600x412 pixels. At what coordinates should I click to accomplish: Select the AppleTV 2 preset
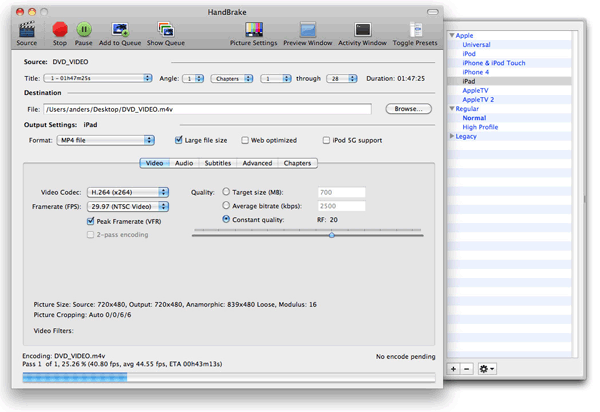[478, 99]
